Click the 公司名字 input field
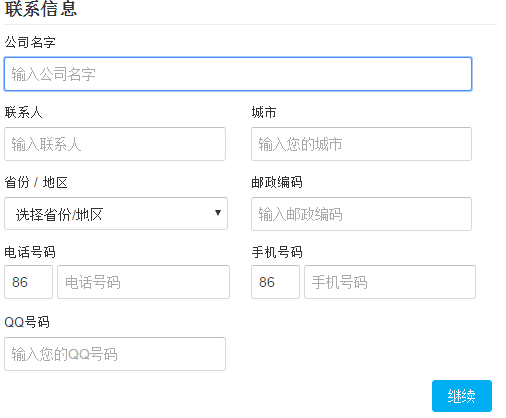The height and width of the screenshot is (418, 506). pyautogui.click(x=238, y=74)
